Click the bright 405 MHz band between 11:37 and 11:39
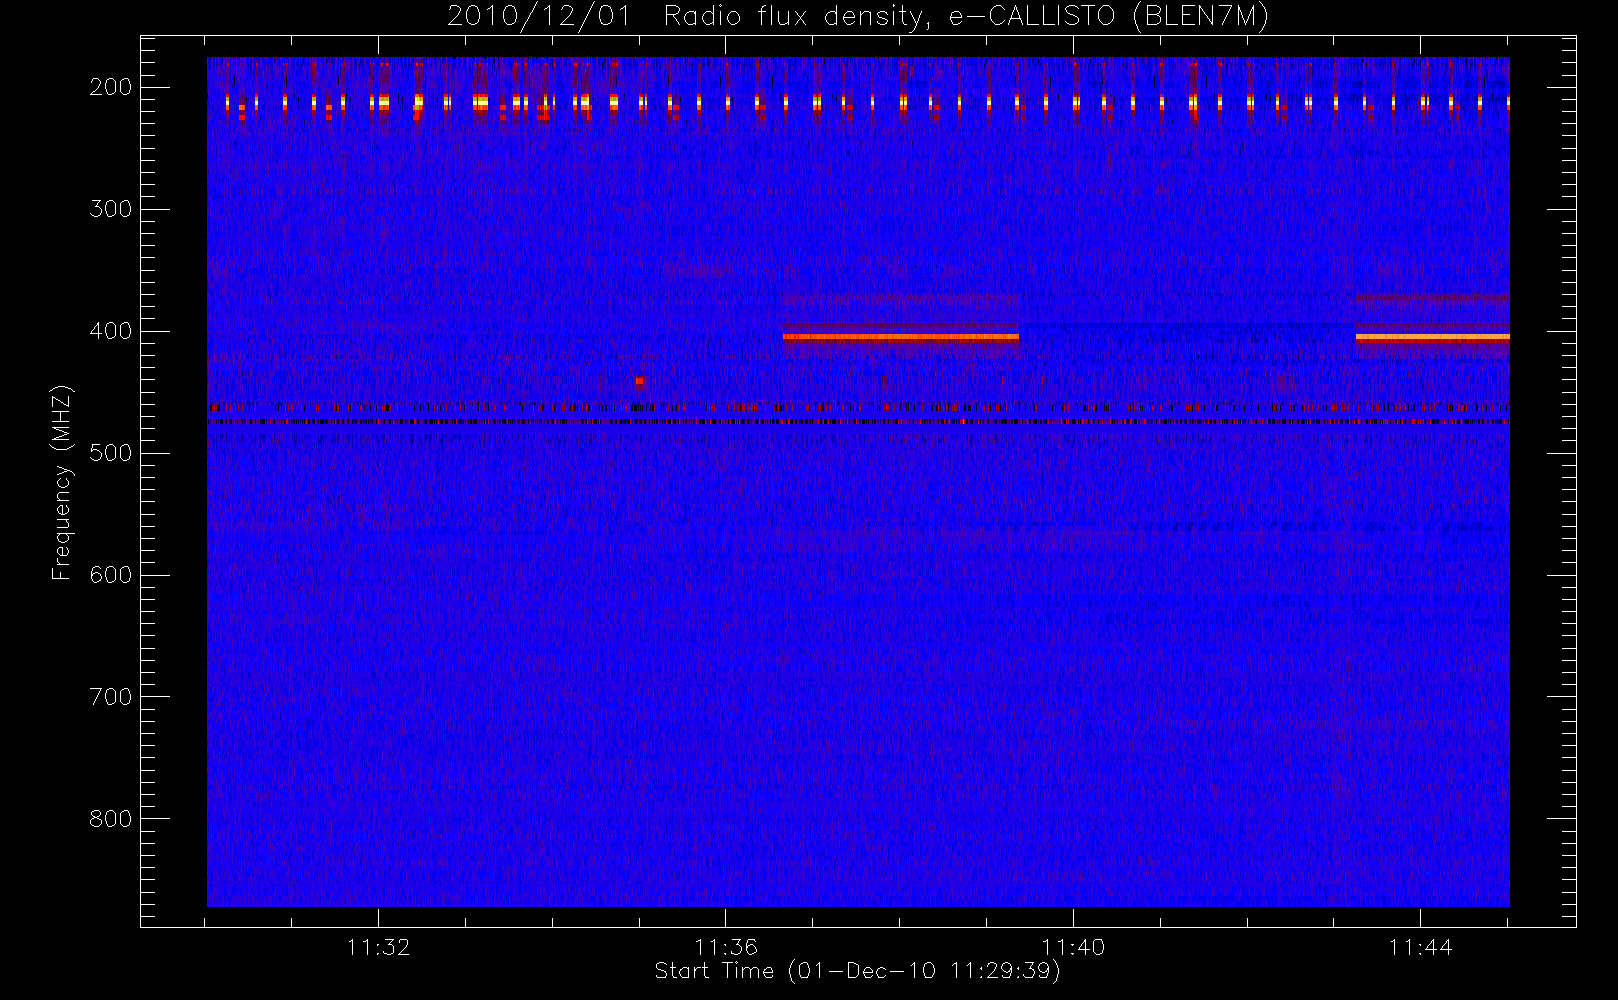This screenshot has width=1618, height=1000. point(901,337)
